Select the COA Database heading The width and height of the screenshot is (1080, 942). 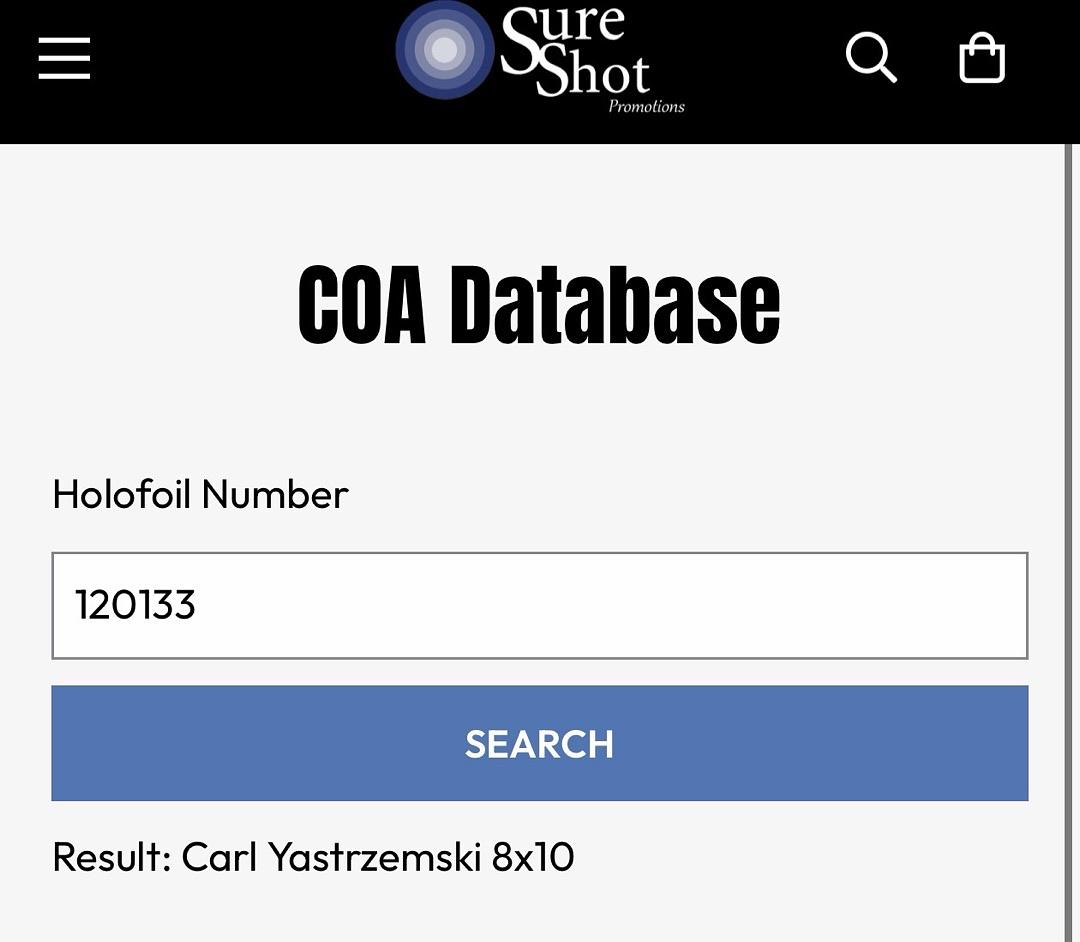(x=539, y=305)
